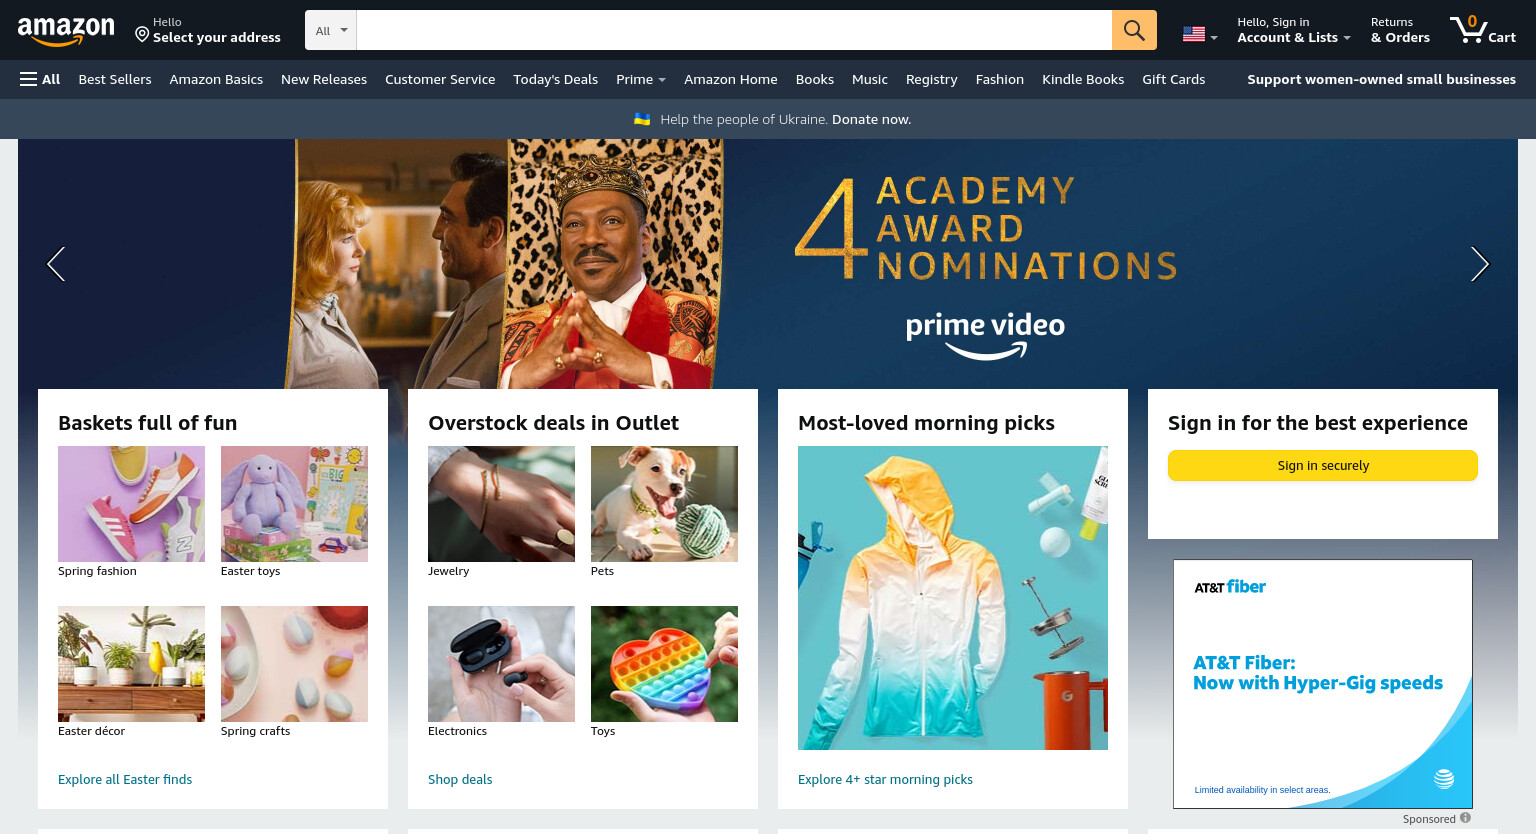Open the Easter toys thumbnail

[x=294, y=504]
